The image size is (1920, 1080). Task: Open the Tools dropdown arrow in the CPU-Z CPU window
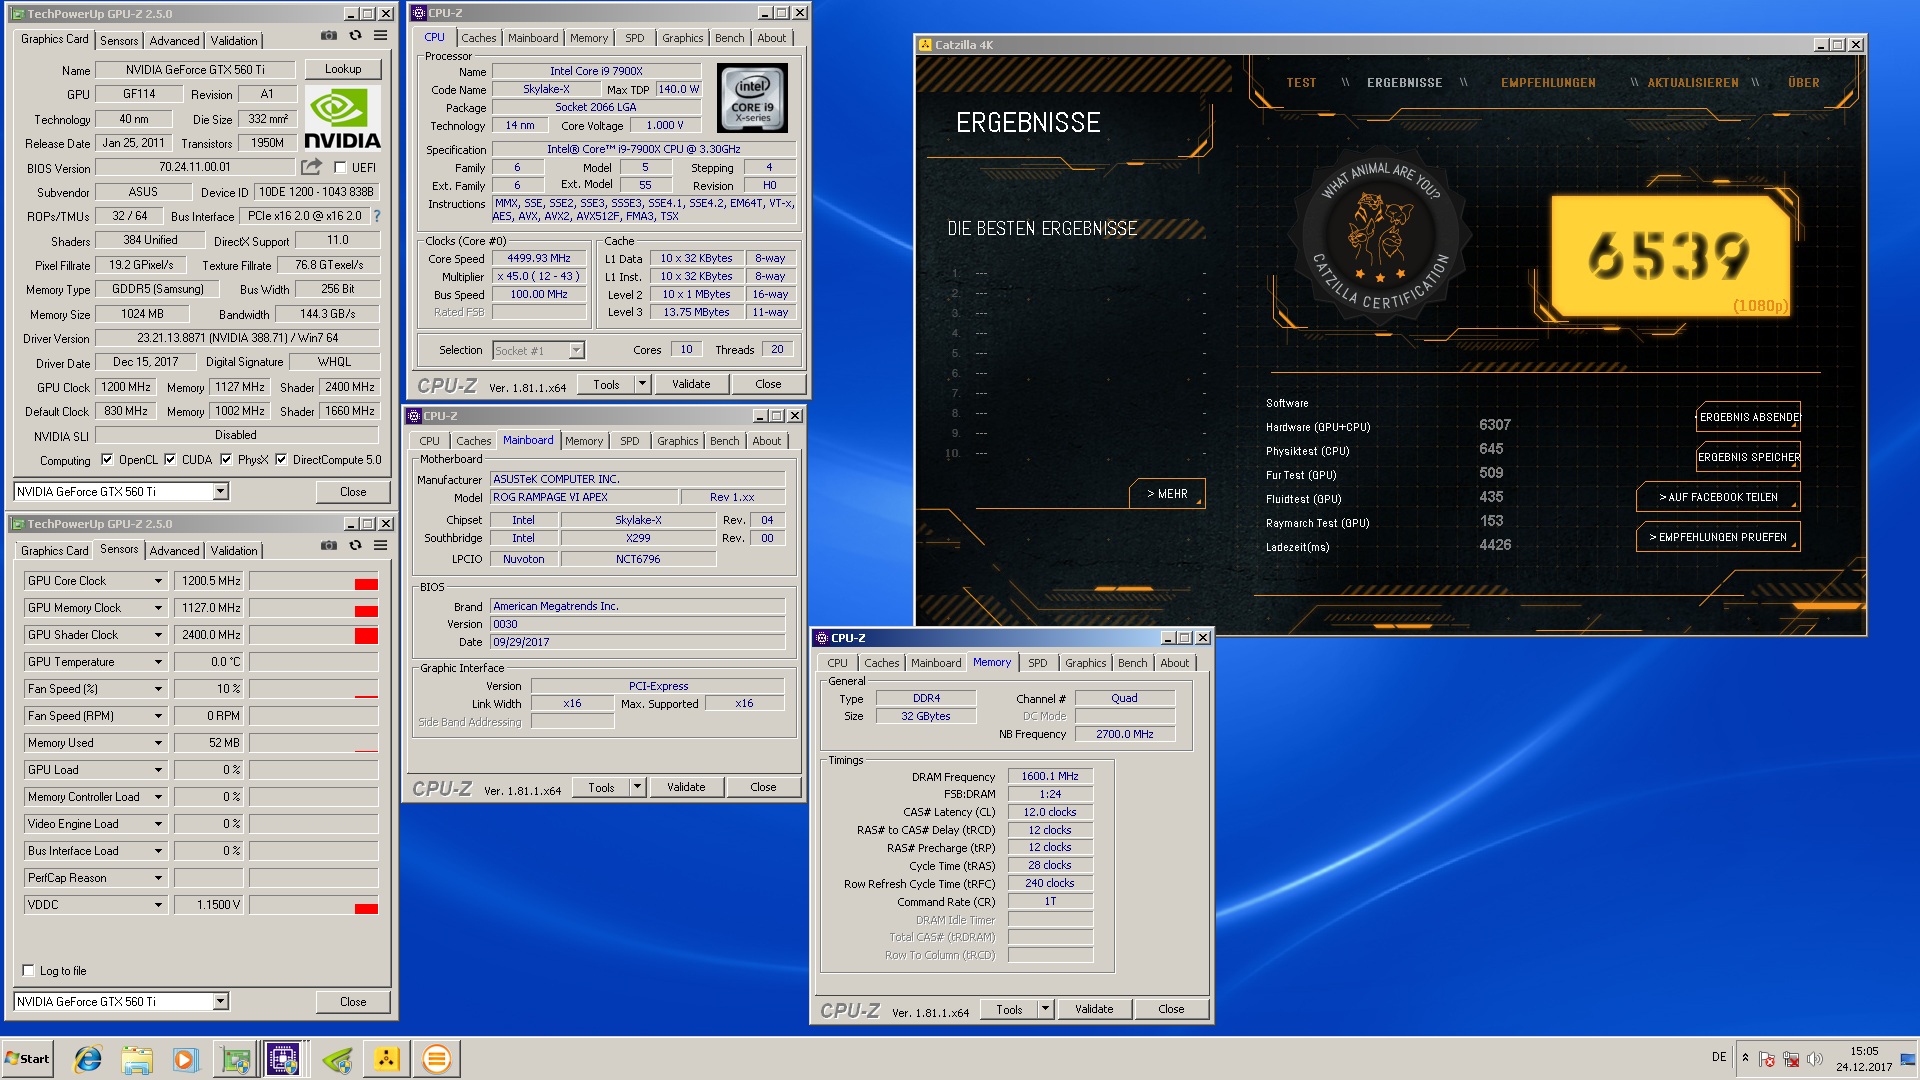tap(642, 384)
